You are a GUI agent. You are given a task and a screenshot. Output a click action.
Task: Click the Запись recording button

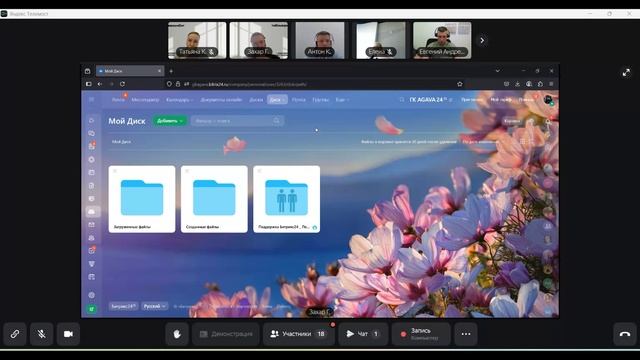(421, 334)
